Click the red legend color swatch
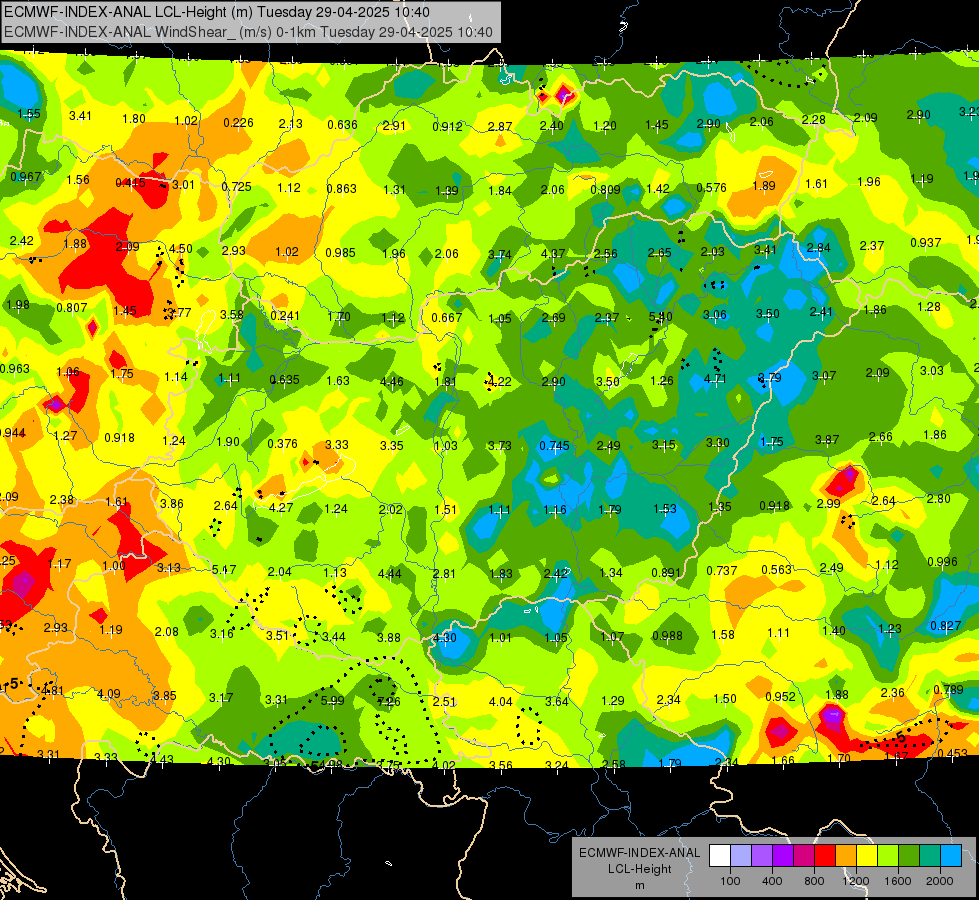This screenshot has width=979, height=900. coord(825,856)
